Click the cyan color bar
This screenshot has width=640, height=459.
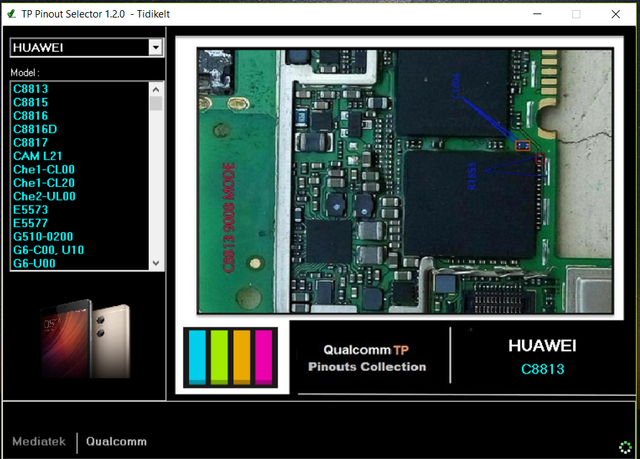[198, 357]
